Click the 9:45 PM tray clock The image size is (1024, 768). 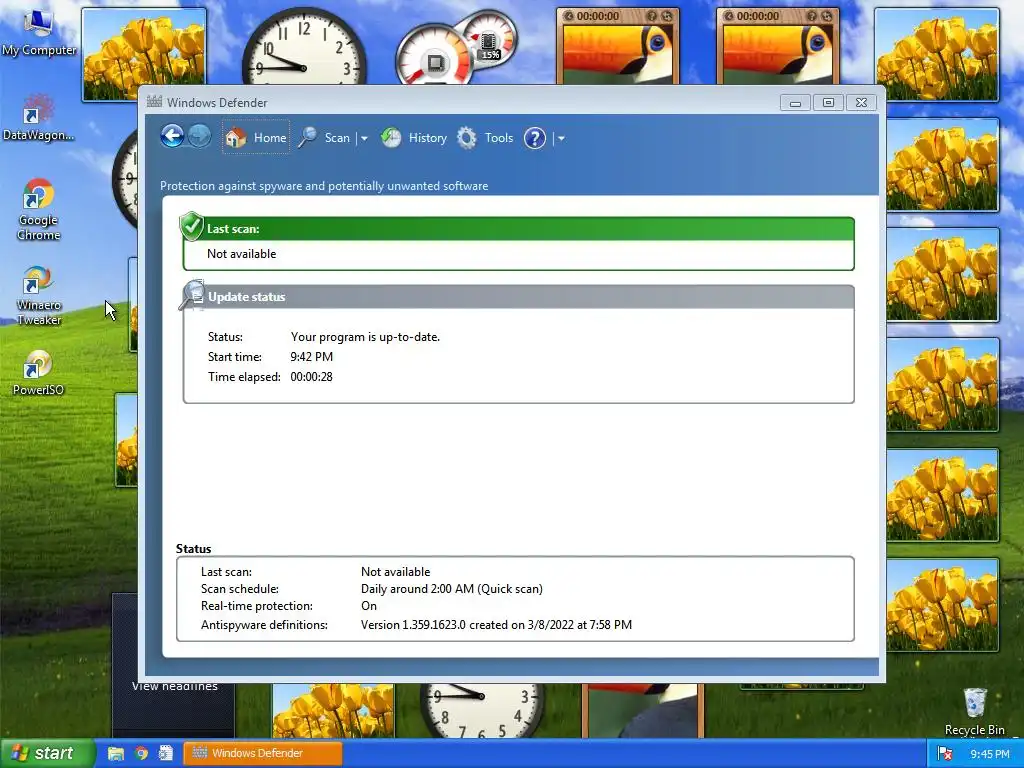pyautogui.click(x=989, y=754)
